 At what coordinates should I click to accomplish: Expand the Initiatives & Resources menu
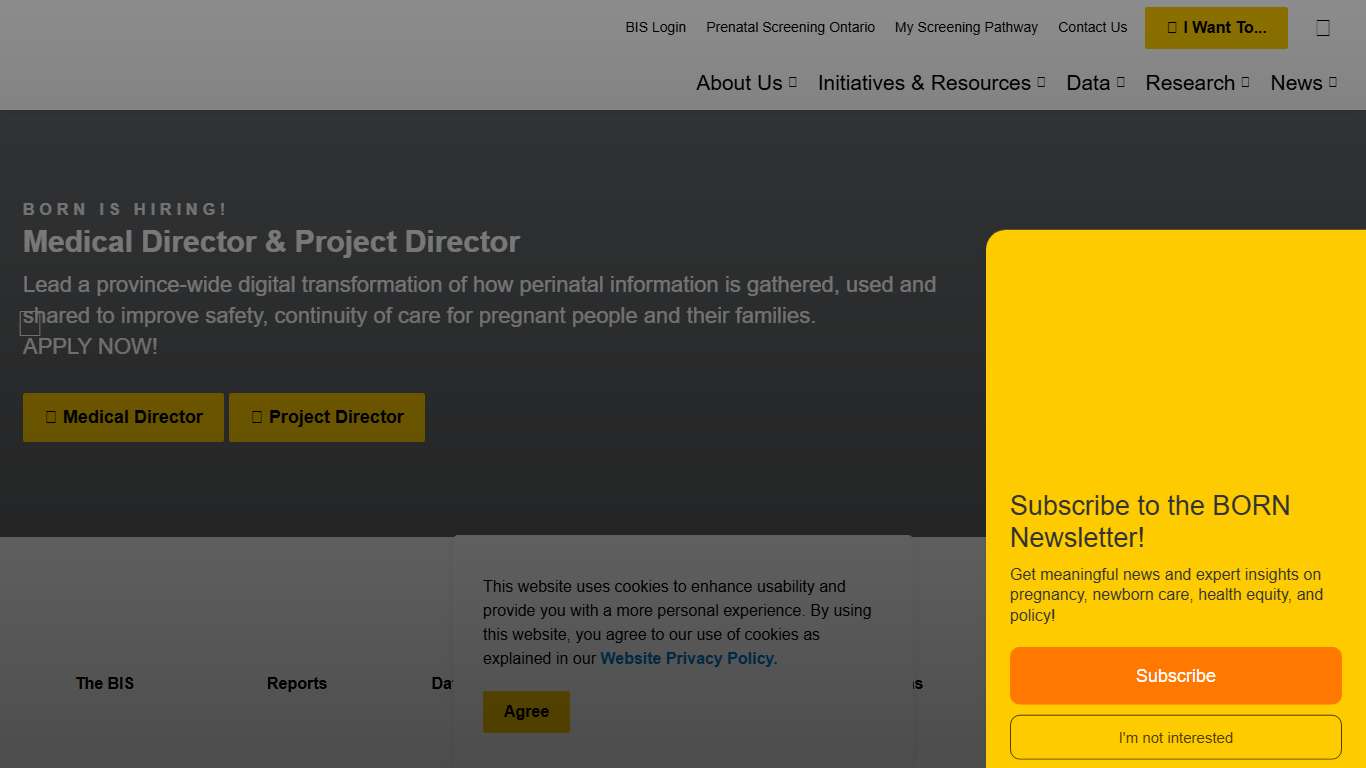click(x=931, y=83)
